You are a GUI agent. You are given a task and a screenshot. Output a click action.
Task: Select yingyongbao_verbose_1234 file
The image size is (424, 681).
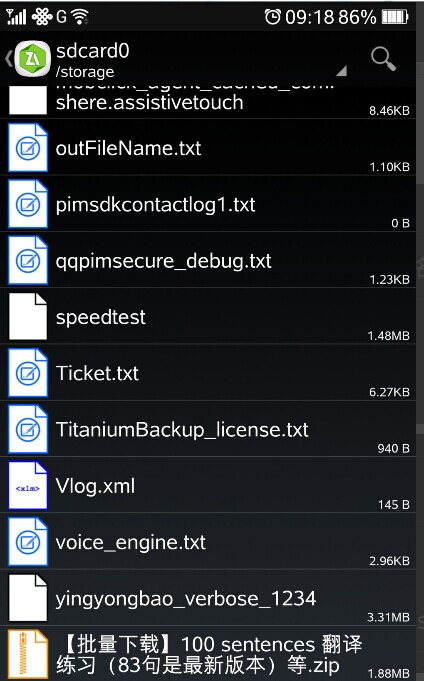(208, 598)
